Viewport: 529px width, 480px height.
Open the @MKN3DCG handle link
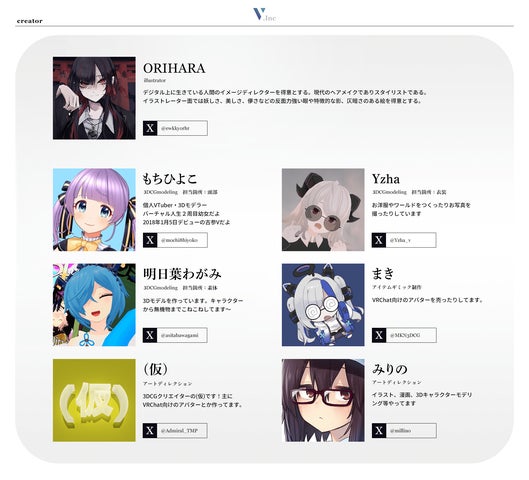coord(411,335)
